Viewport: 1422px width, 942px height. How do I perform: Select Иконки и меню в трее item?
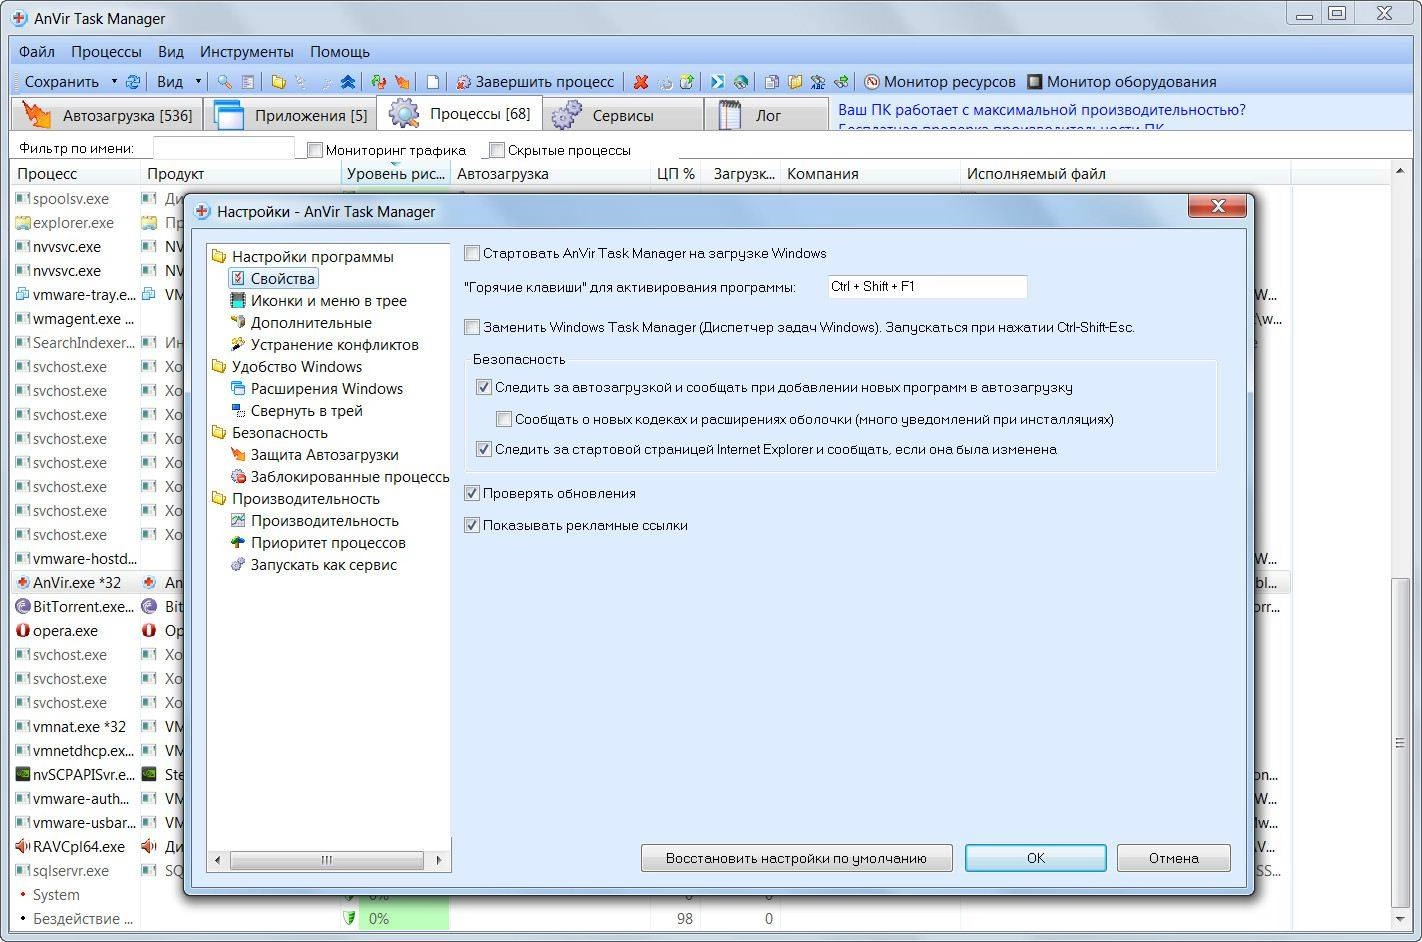(319, 301)
